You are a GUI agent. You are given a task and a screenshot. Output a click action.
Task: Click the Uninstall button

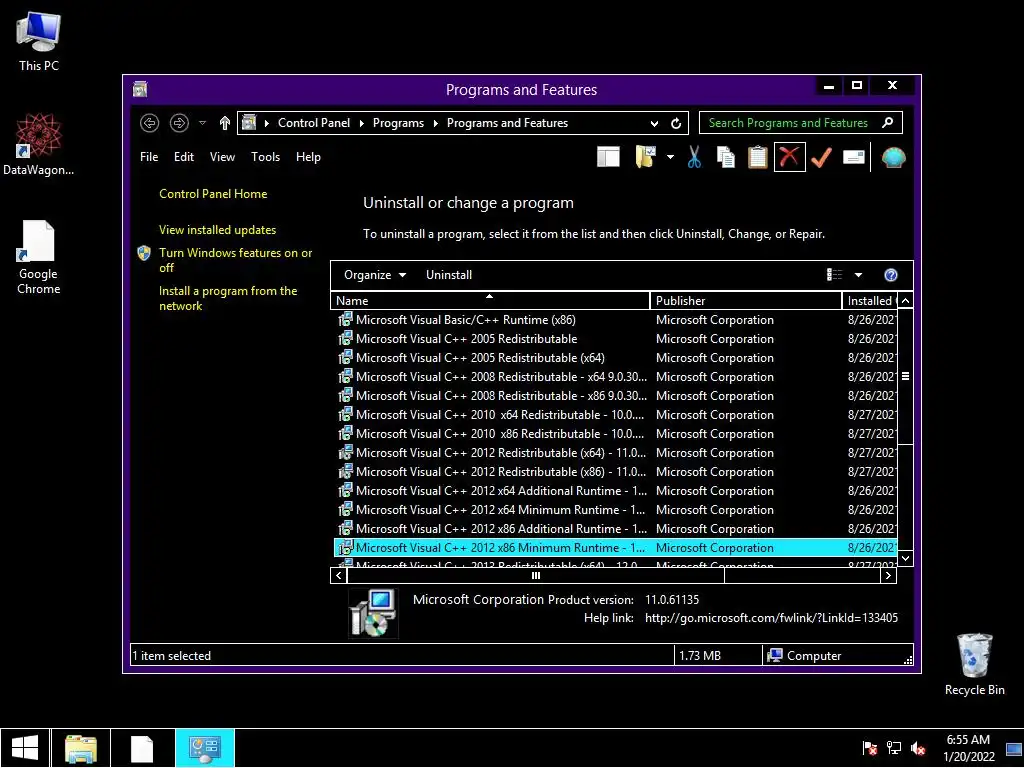[x=449, y=275]
